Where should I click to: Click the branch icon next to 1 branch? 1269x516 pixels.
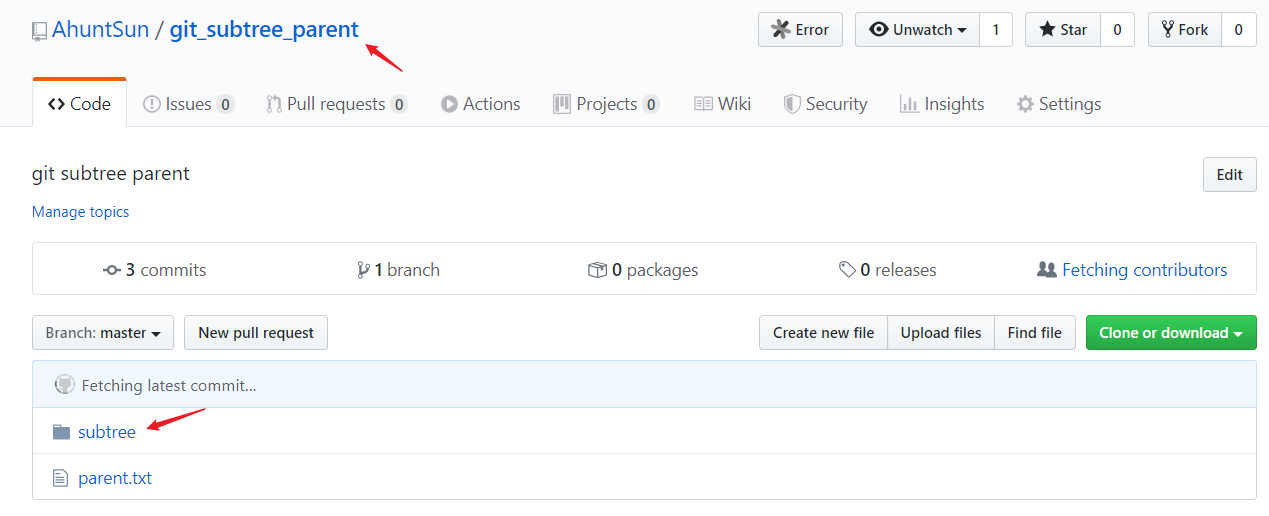(363, 270)
